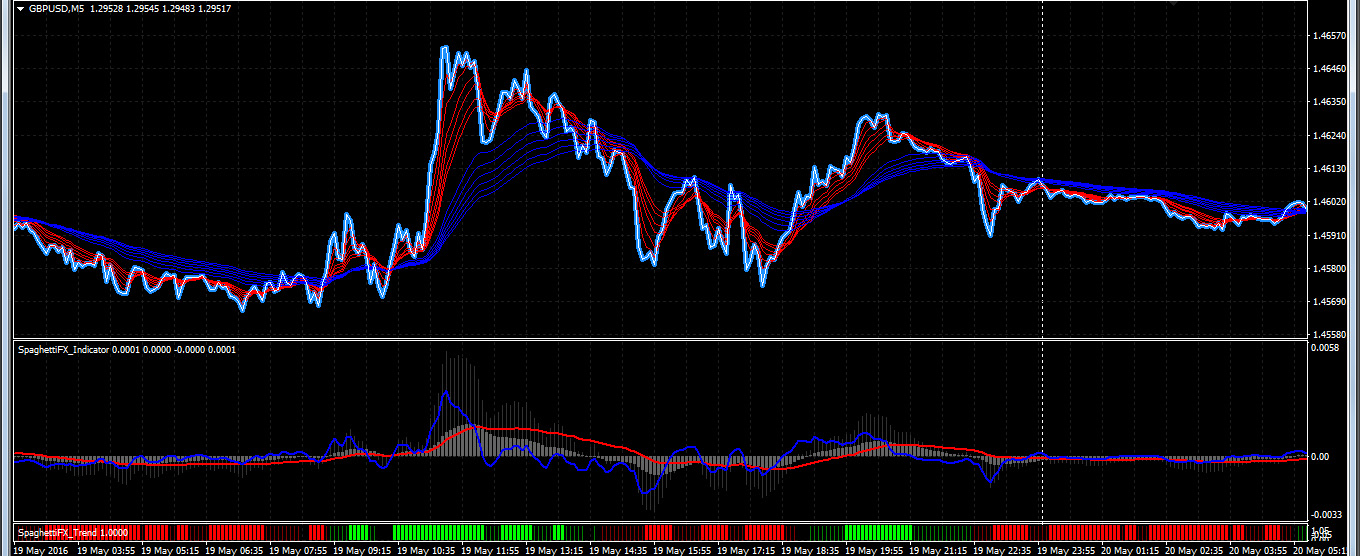Click the 19 May 13:15 time label
This screenshot has height=556, width=1360.
click(554, 550)
